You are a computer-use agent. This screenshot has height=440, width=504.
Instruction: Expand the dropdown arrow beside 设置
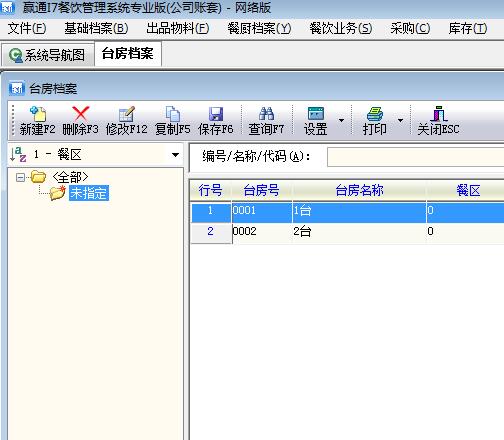(x=341, y=120)
